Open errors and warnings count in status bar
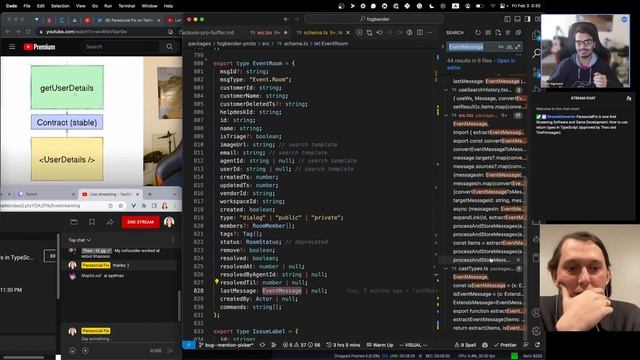640x360 pixels. (x=302, y=345)
